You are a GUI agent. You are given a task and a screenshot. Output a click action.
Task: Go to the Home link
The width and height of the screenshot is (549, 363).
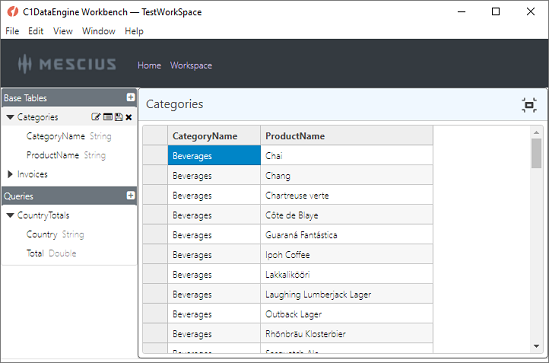point(149,65)
